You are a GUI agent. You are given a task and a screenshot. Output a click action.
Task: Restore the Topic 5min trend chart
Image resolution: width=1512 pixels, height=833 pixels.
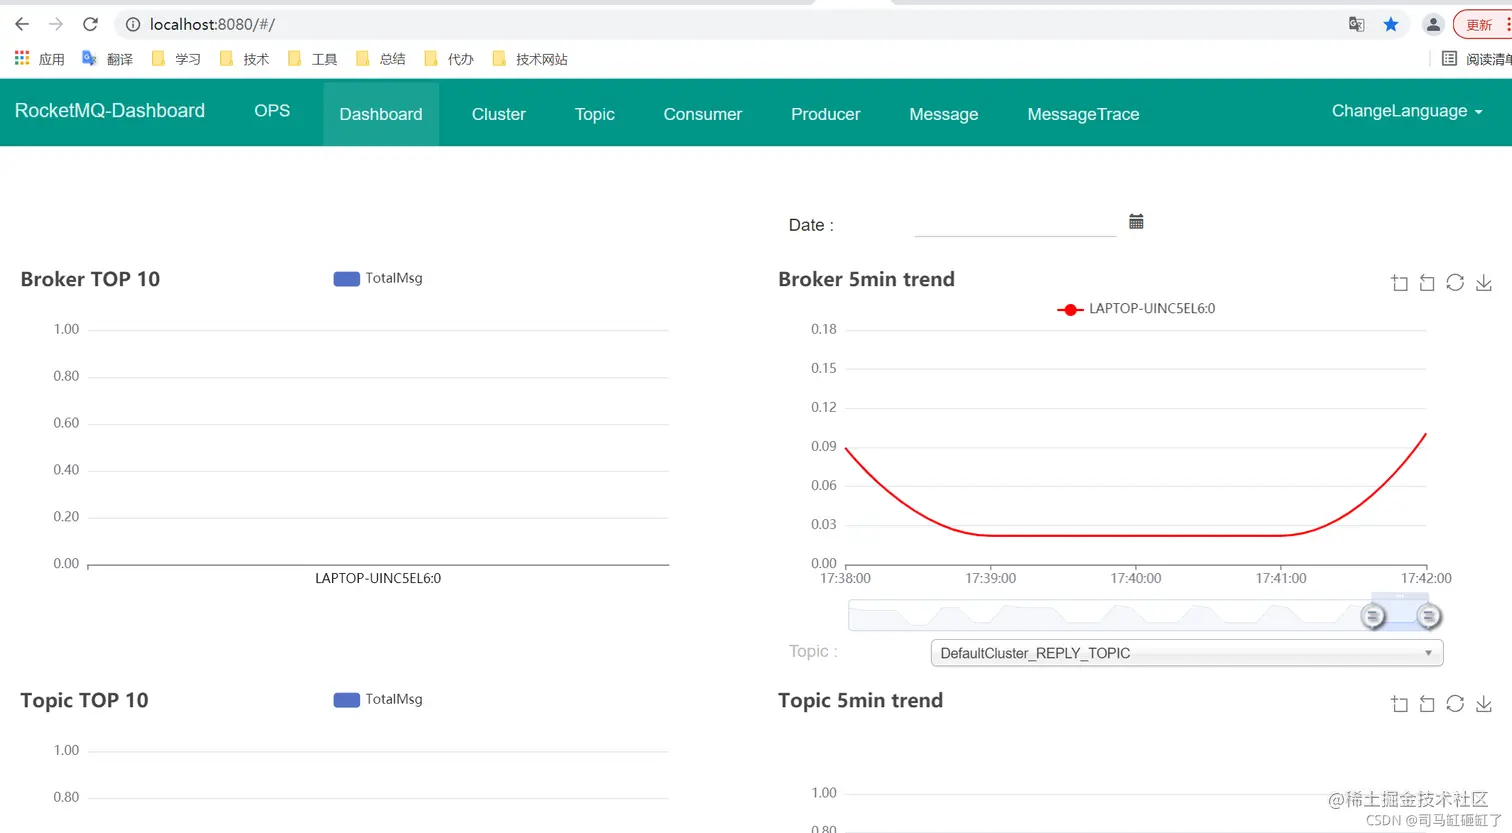coord(1455,704)
